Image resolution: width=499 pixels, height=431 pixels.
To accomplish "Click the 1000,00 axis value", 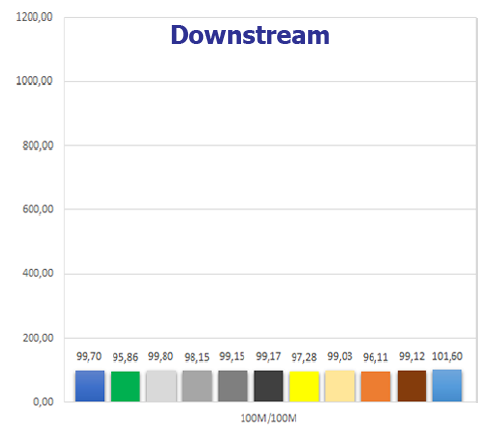I will pos(34,81).
